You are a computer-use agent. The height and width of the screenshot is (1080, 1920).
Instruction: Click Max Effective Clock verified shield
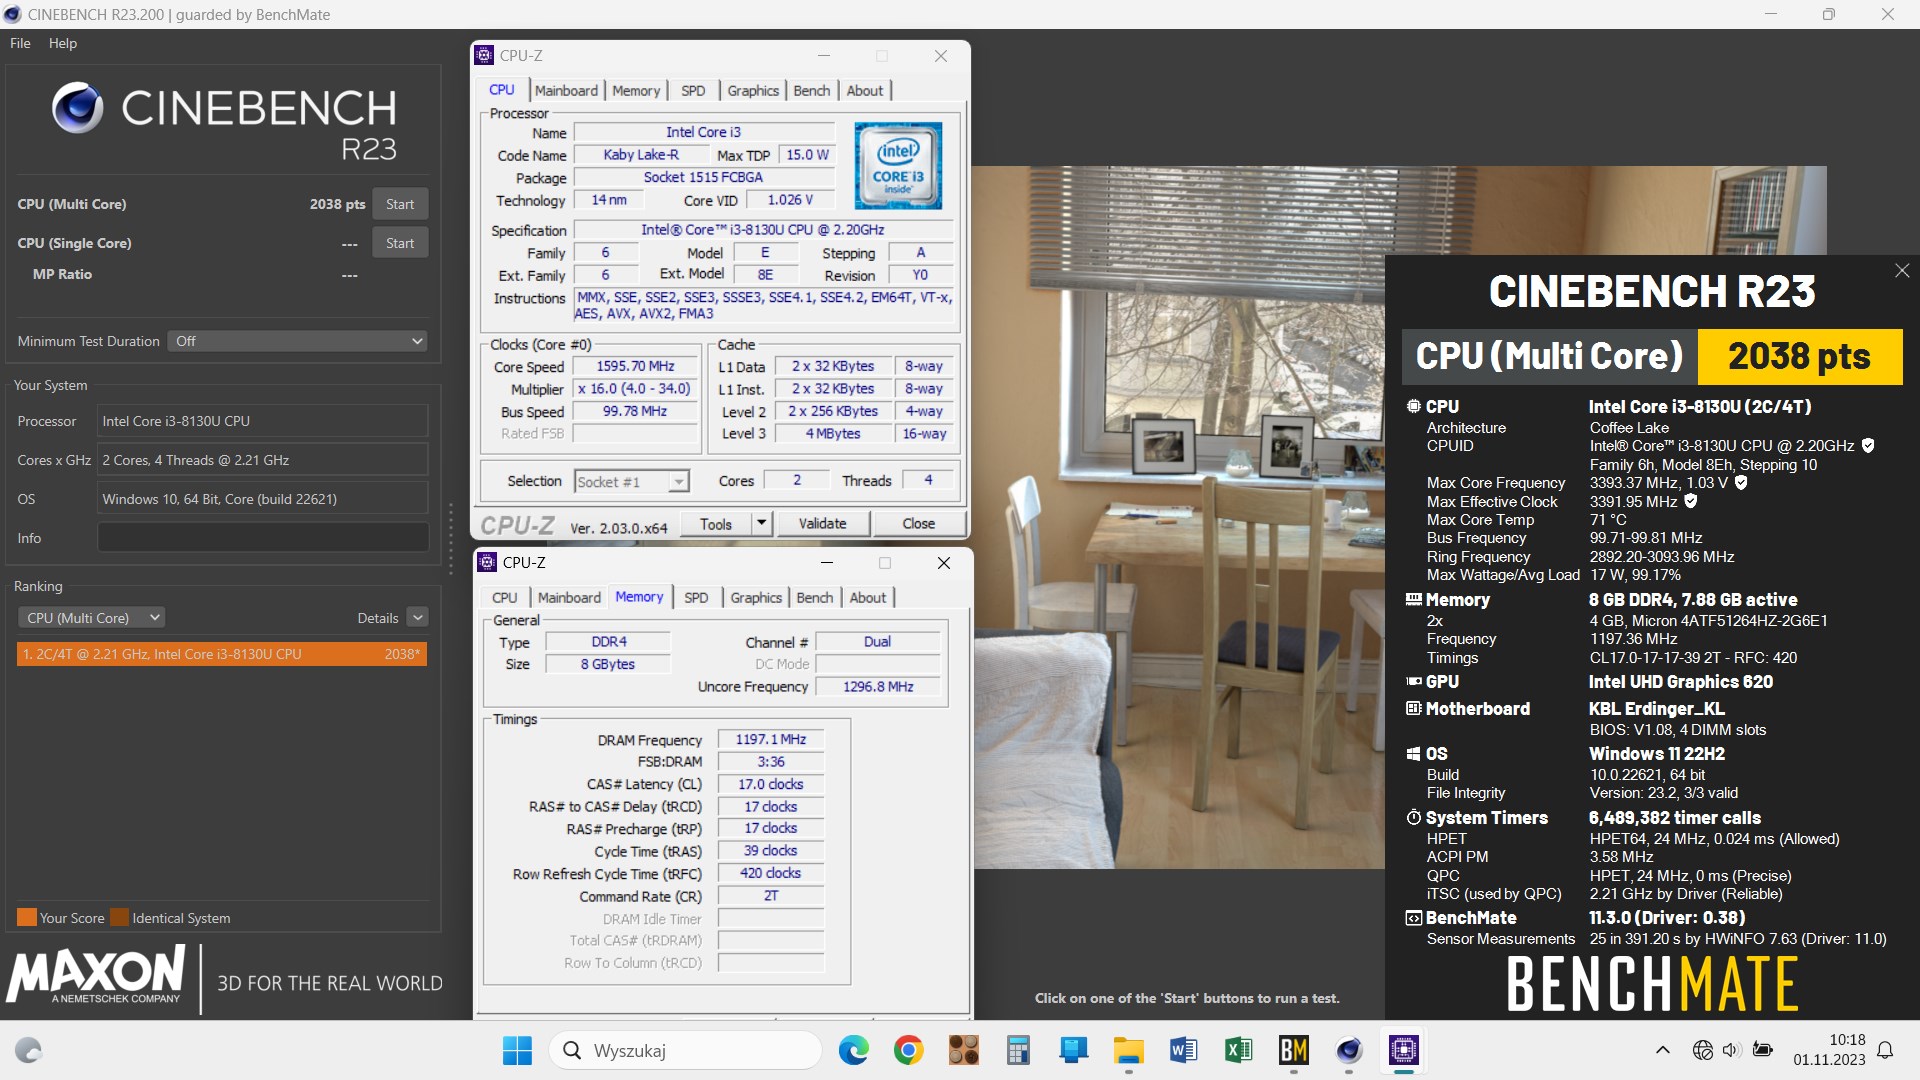[1691, 501]
